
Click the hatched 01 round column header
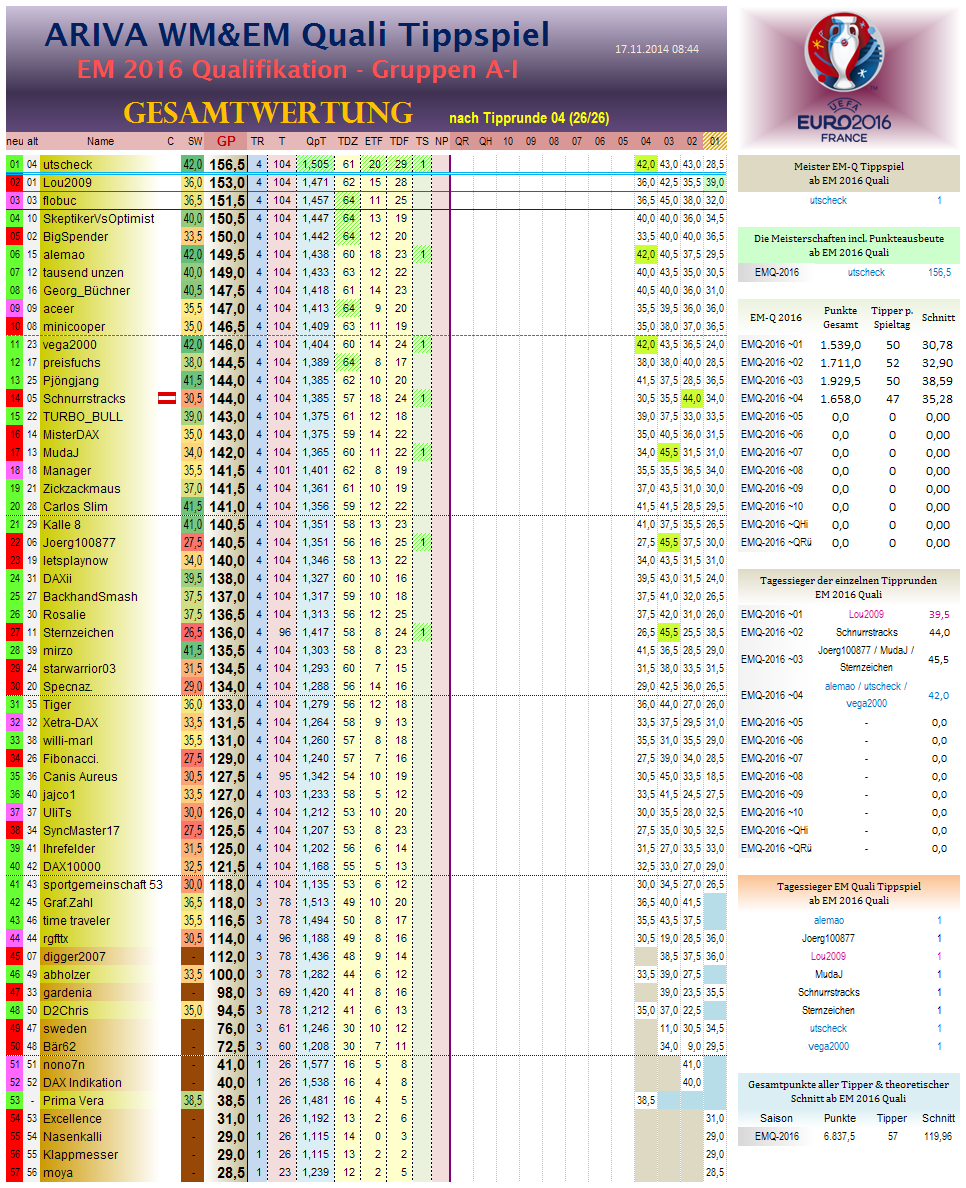click(715, 141)
